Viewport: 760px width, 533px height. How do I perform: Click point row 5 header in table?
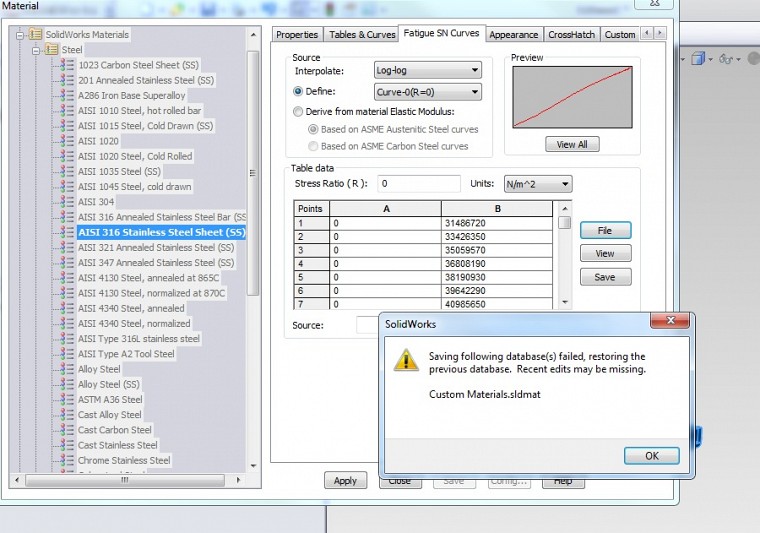312,278
